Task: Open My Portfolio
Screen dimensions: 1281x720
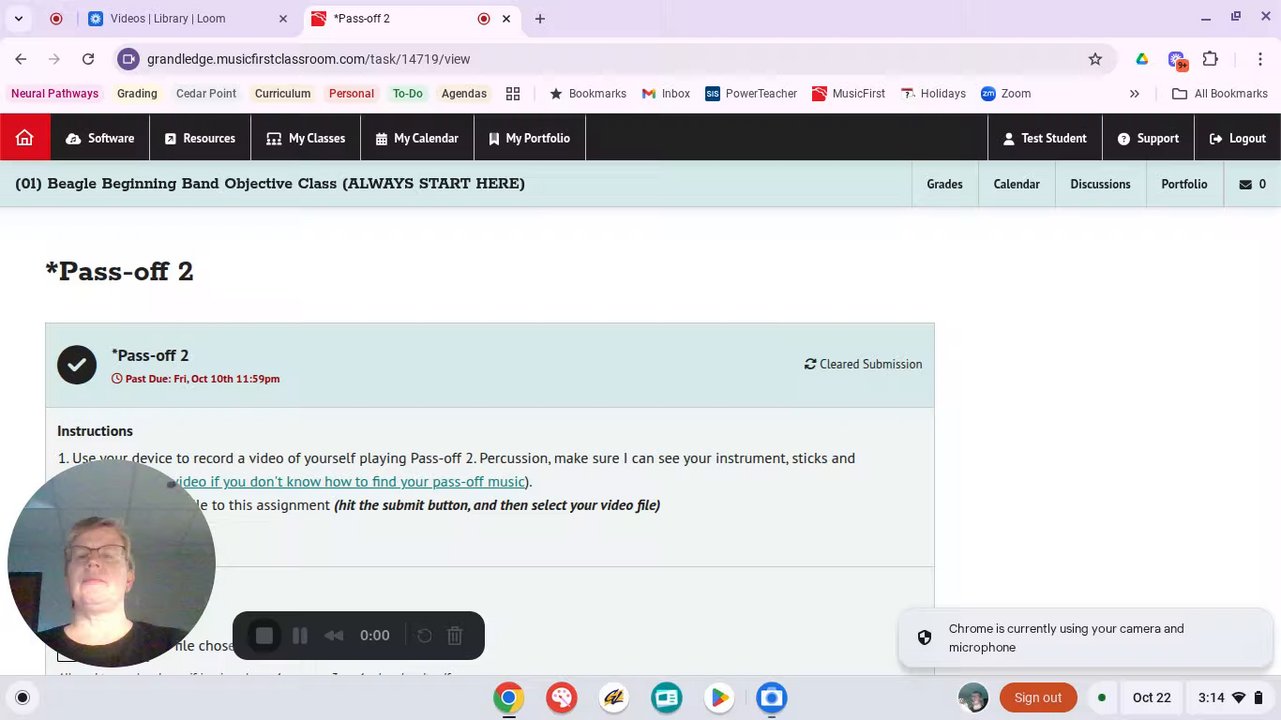Action: click(x=529, y=138)
